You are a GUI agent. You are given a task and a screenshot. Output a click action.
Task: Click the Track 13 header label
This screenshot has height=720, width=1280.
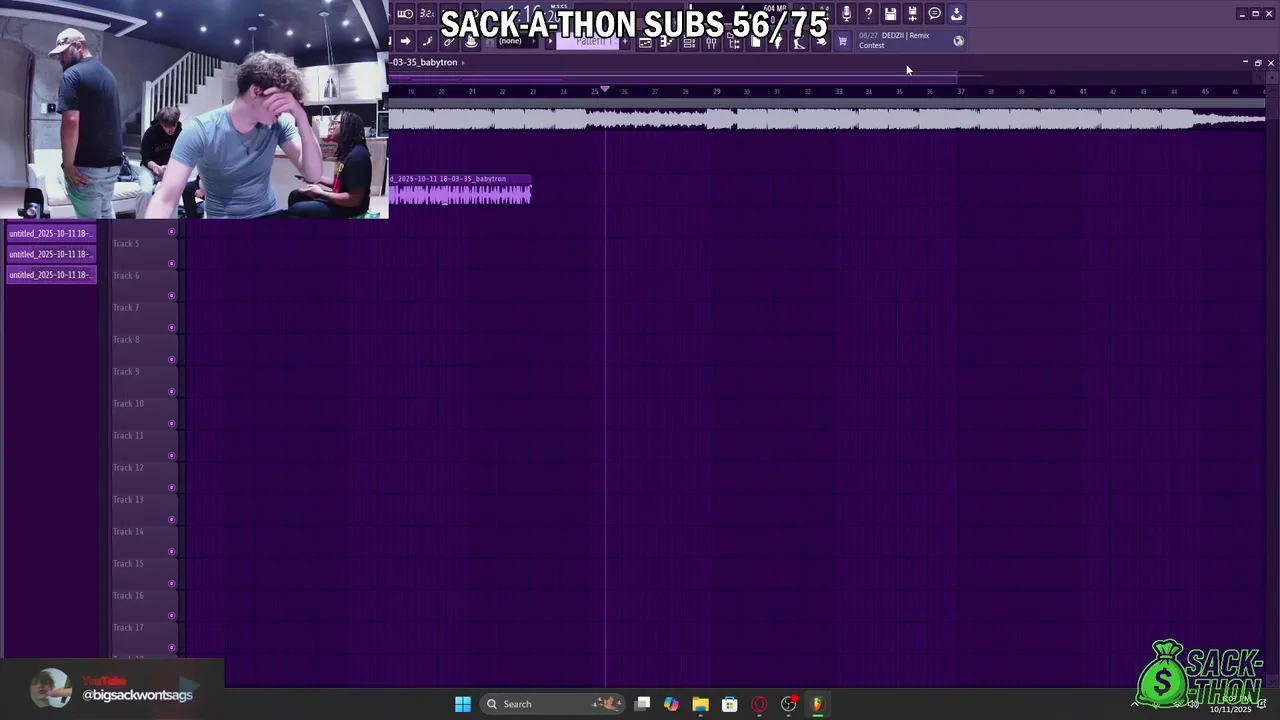tap(128, 500)
